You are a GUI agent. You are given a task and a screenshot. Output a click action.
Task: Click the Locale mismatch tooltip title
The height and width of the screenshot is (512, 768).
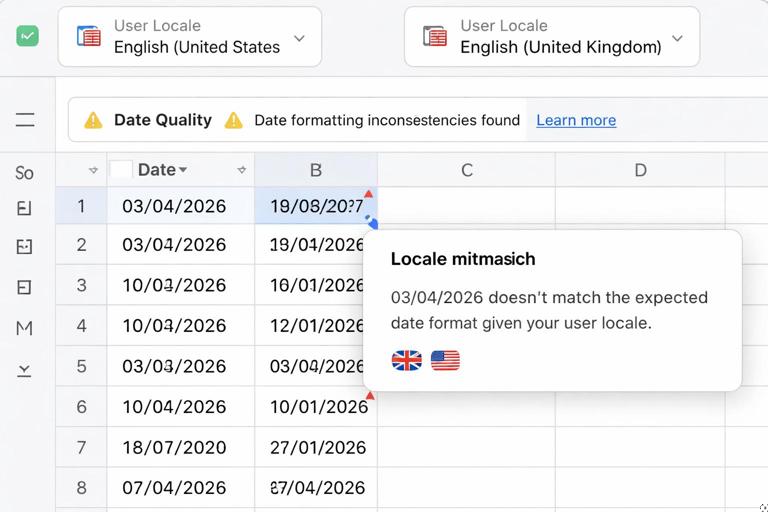[463, 259]
